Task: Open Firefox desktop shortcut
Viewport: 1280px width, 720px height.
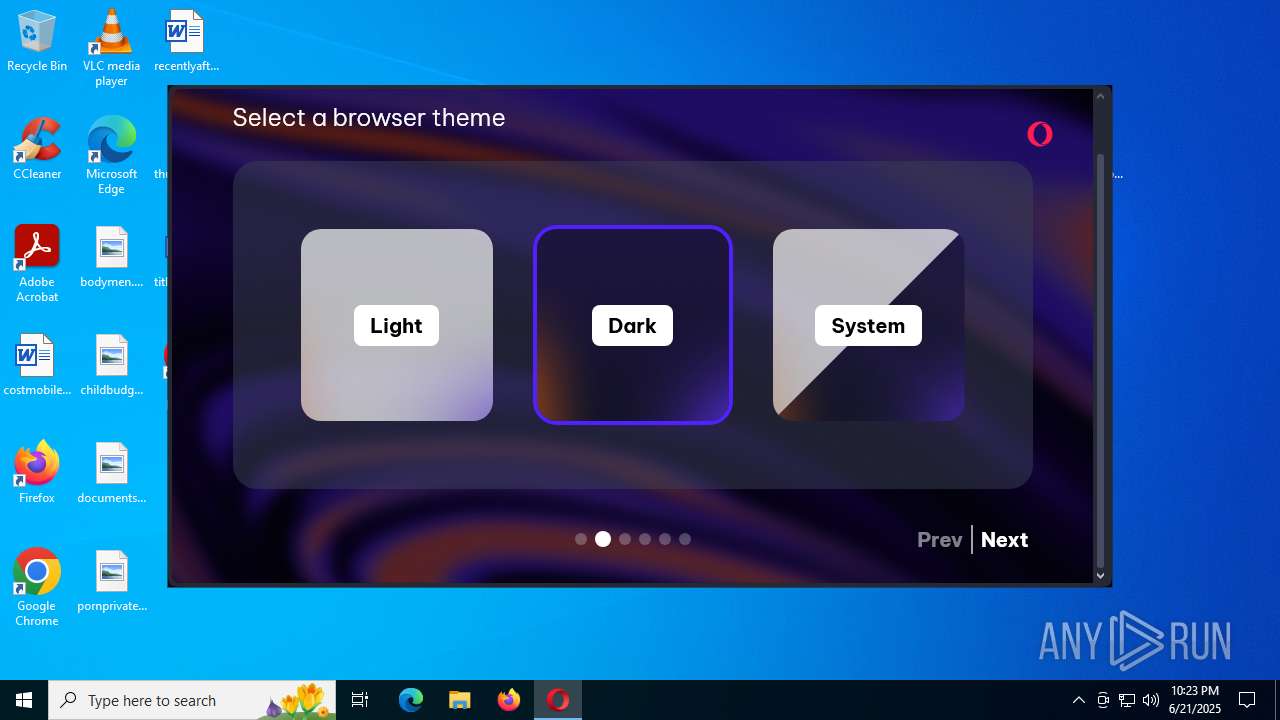Action: click(37, 473)
